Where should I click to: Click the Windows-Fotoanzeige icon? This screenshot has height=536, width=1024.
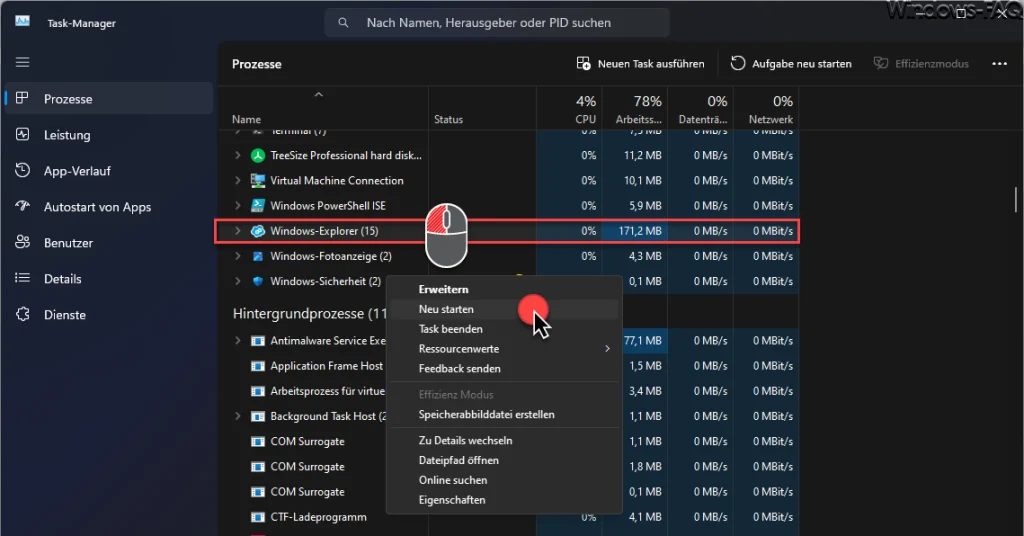(x=258, y=256)
